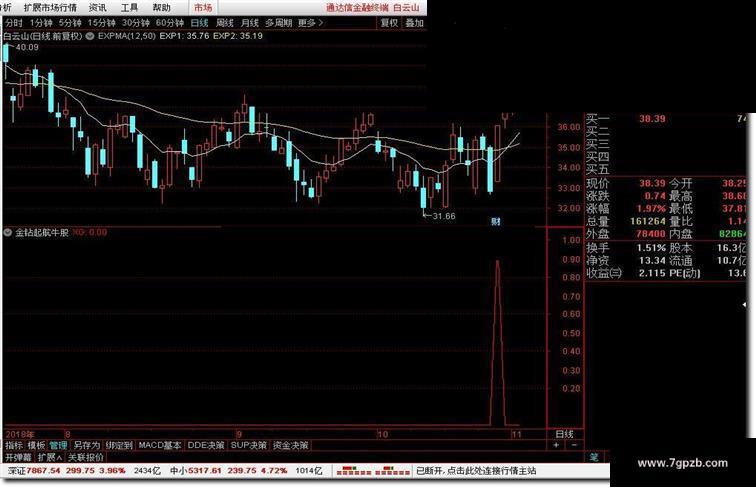The image size is (756, 487).
Task: Select the 1分钟 period
Action: [40, 23]
